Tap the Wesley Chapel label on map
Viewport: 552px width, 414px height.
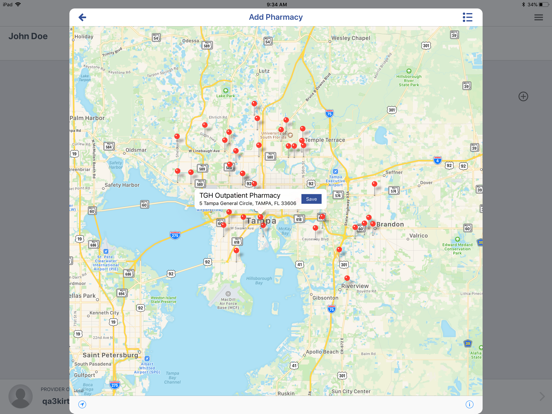click(351, 38)
